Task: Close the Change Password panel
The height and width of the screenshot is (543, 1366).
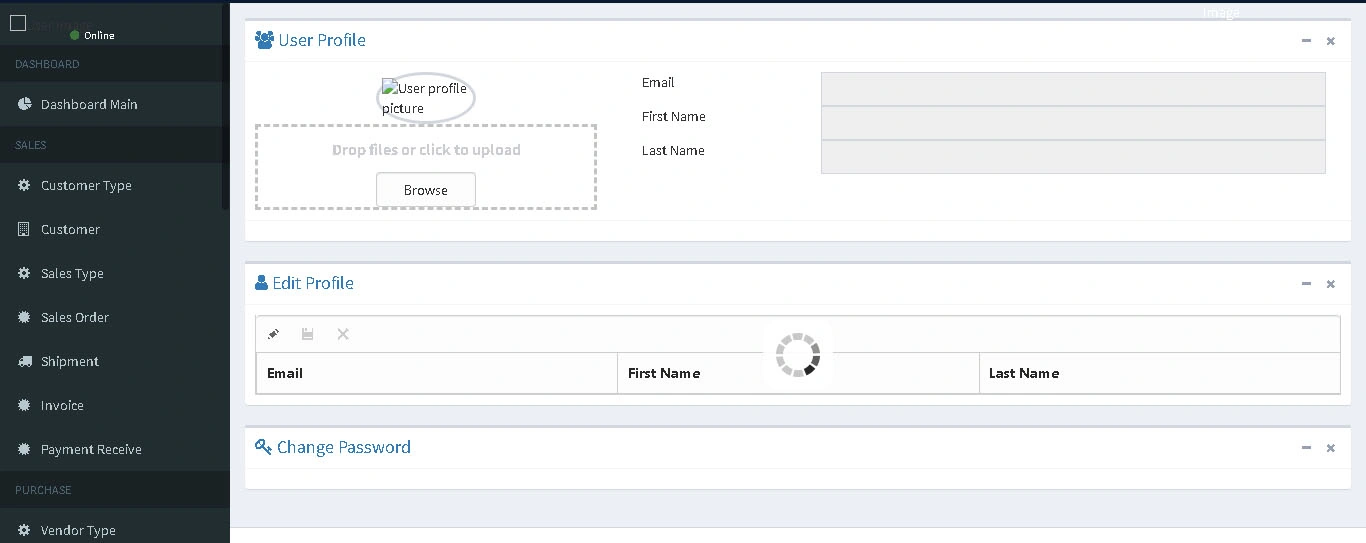Action: click(1330, 448)
